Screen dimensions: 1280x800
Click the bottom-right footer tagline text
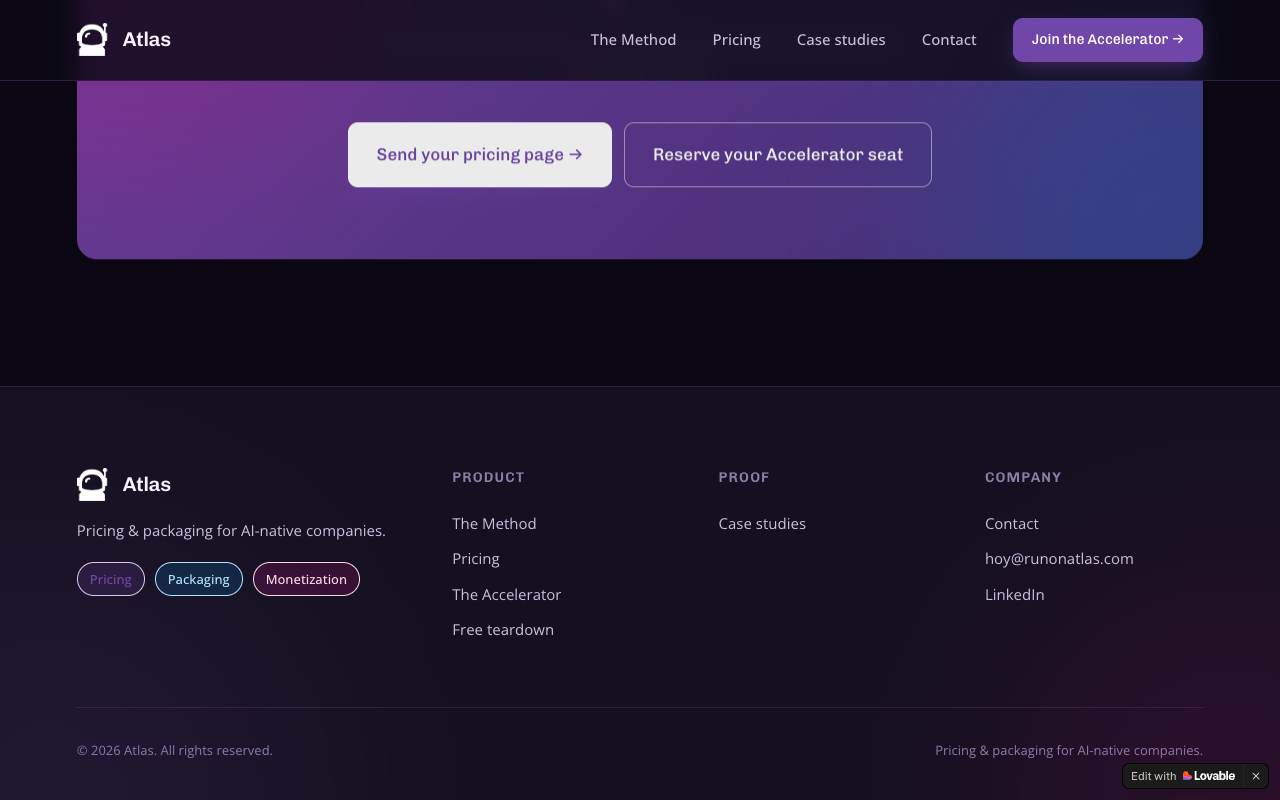[1069, 750]
